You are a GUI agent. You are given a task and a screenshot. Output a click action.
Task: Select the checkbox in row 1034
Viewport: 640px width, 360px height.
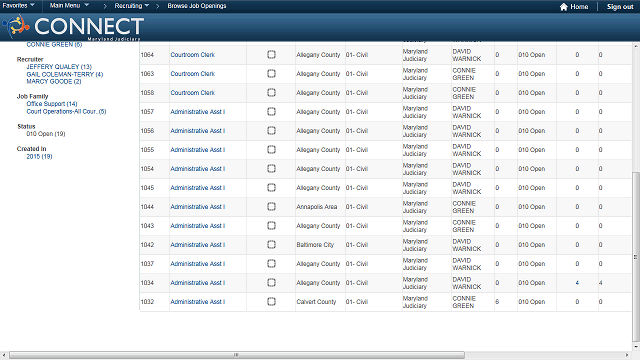coord(271,282)
